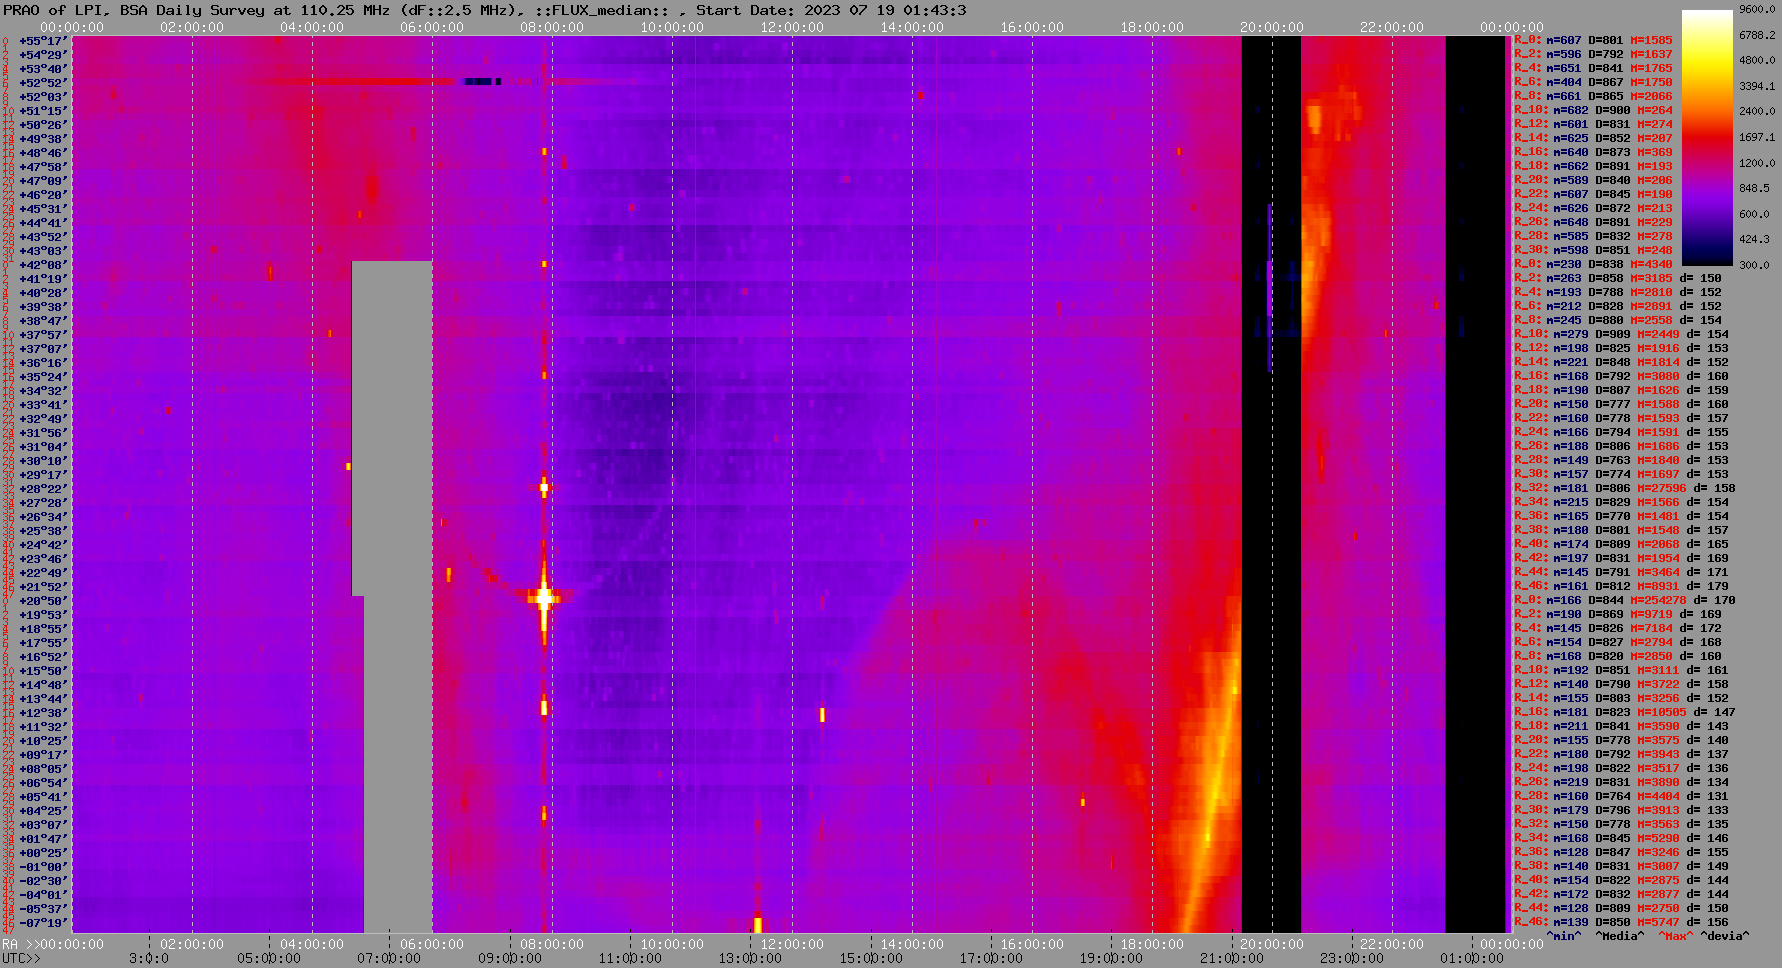Click the 13:00:00 UTC axis label

pyautogui.click(x=750, y=958)
